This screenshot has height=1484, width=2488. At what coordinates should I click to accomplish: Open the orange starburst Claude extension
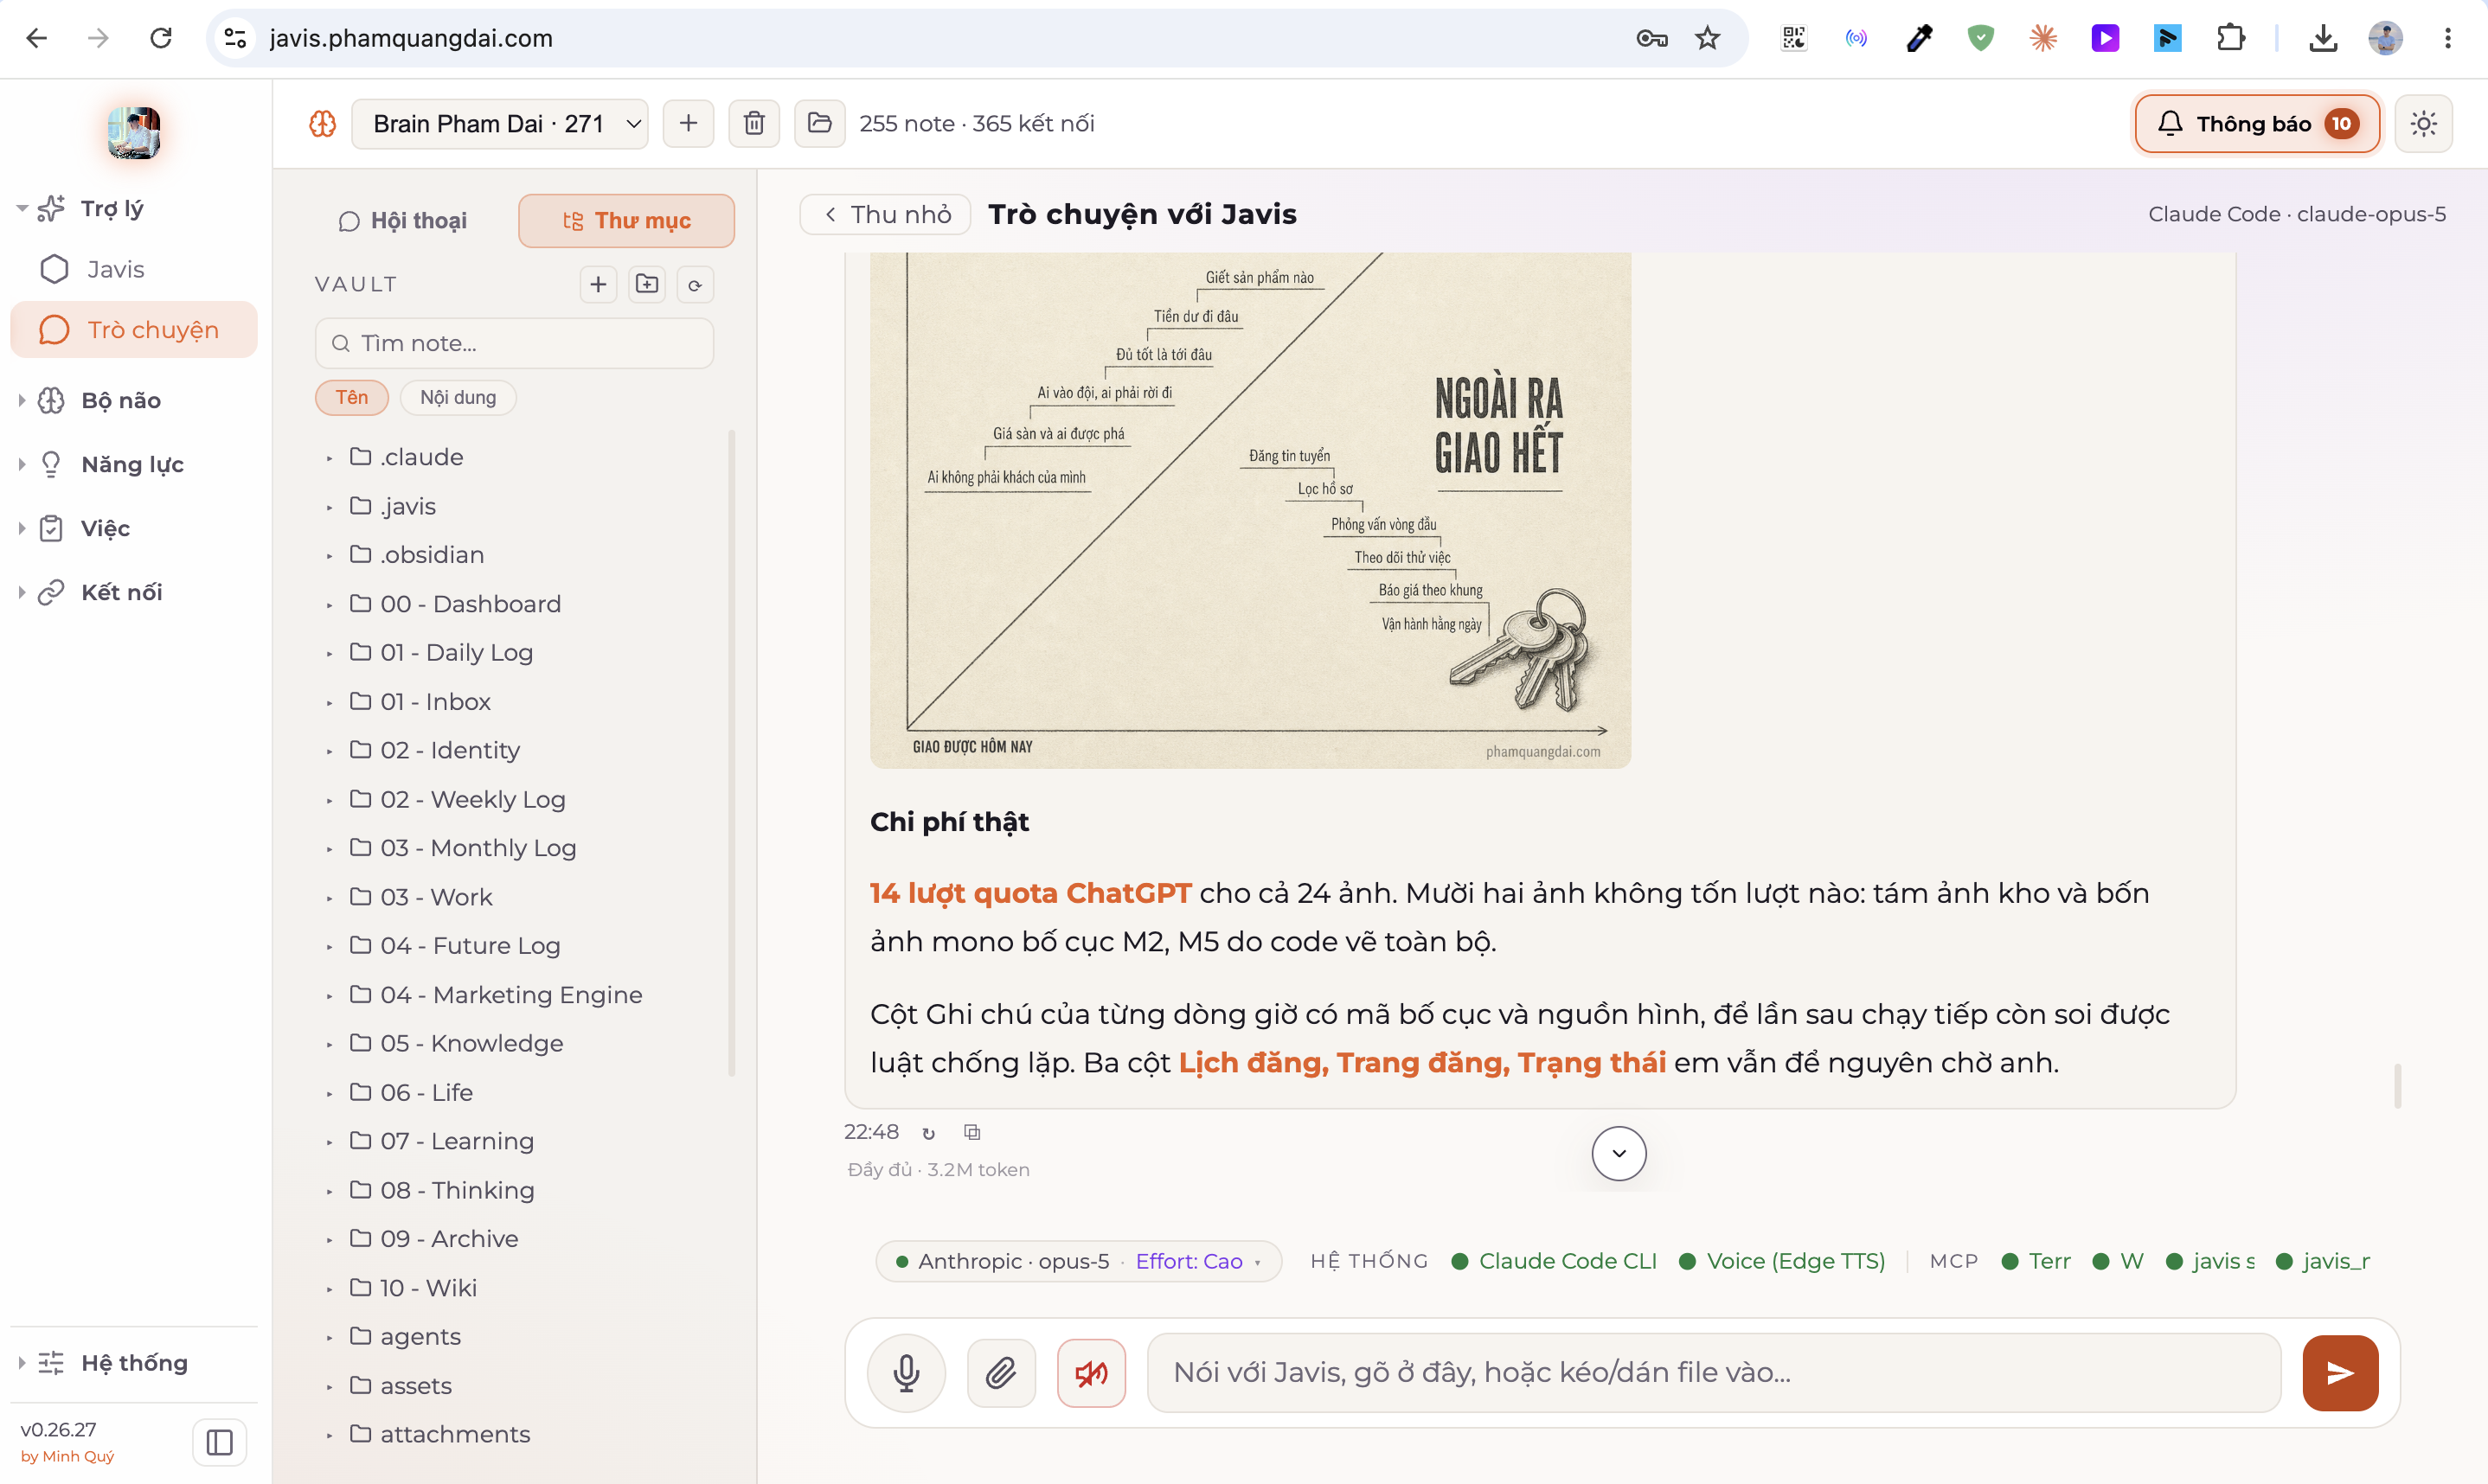point(2043,38)
